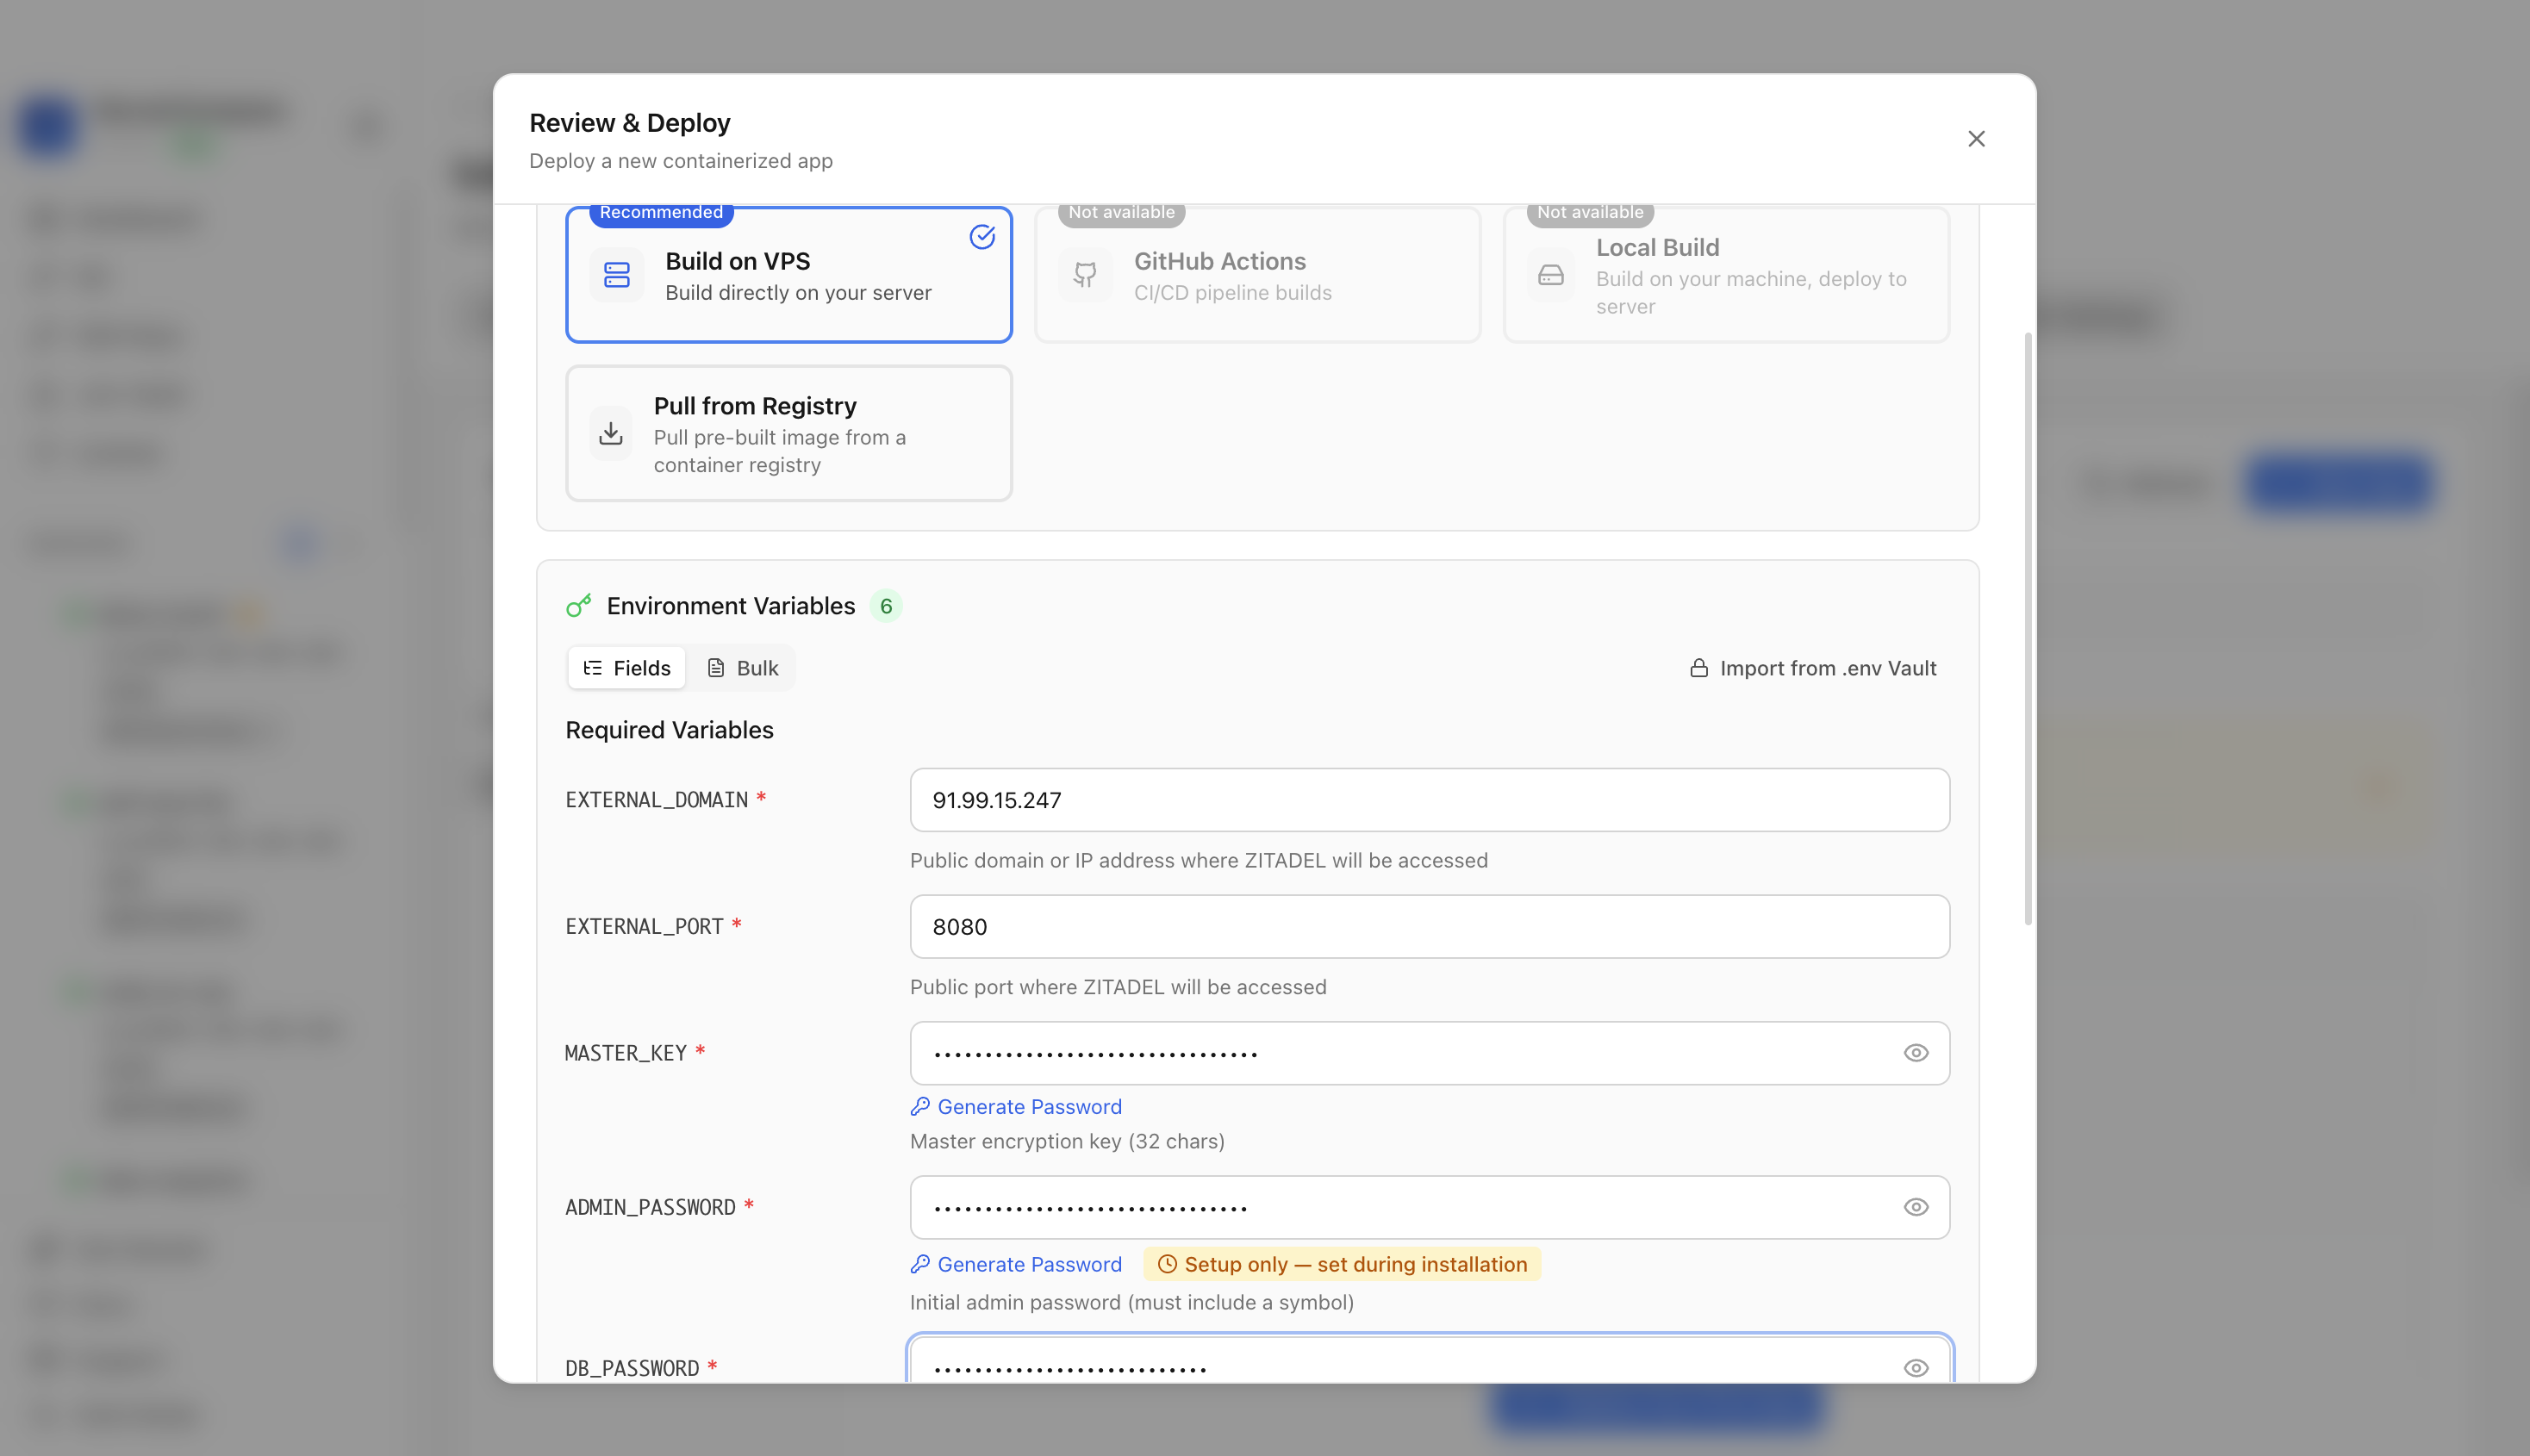
Task: Click the Public port ZITADEL hint text
Action: pos(1118,988)
